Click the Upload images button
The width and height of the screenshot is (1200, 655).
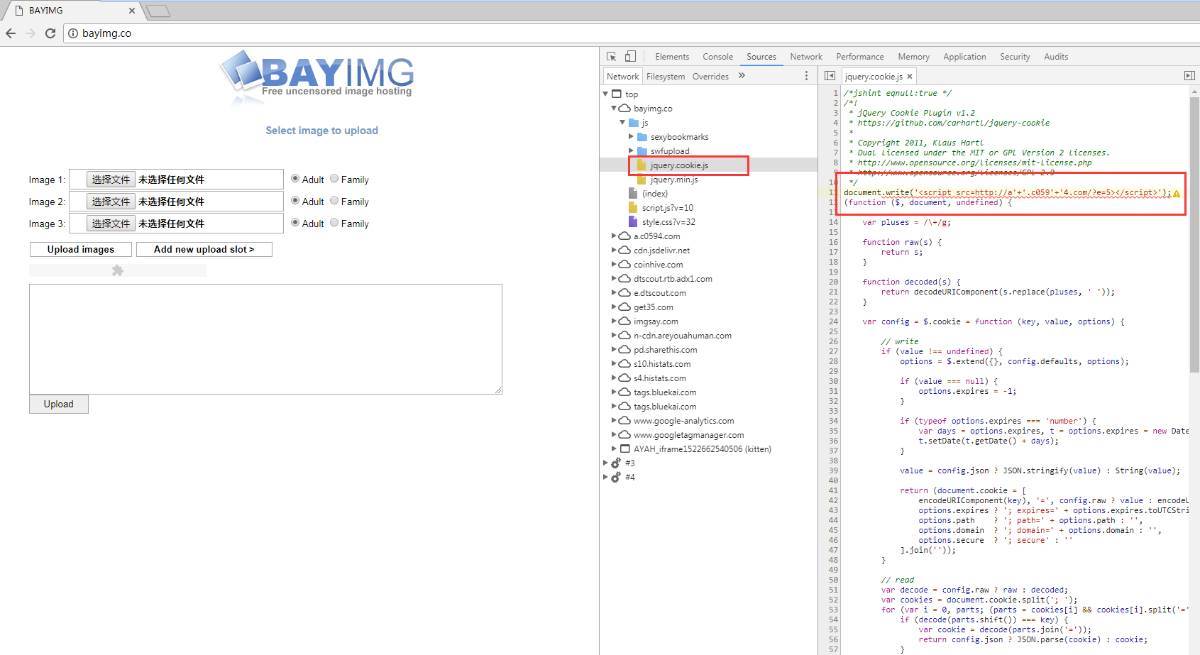pyautogui.click(x=81, y=249)
